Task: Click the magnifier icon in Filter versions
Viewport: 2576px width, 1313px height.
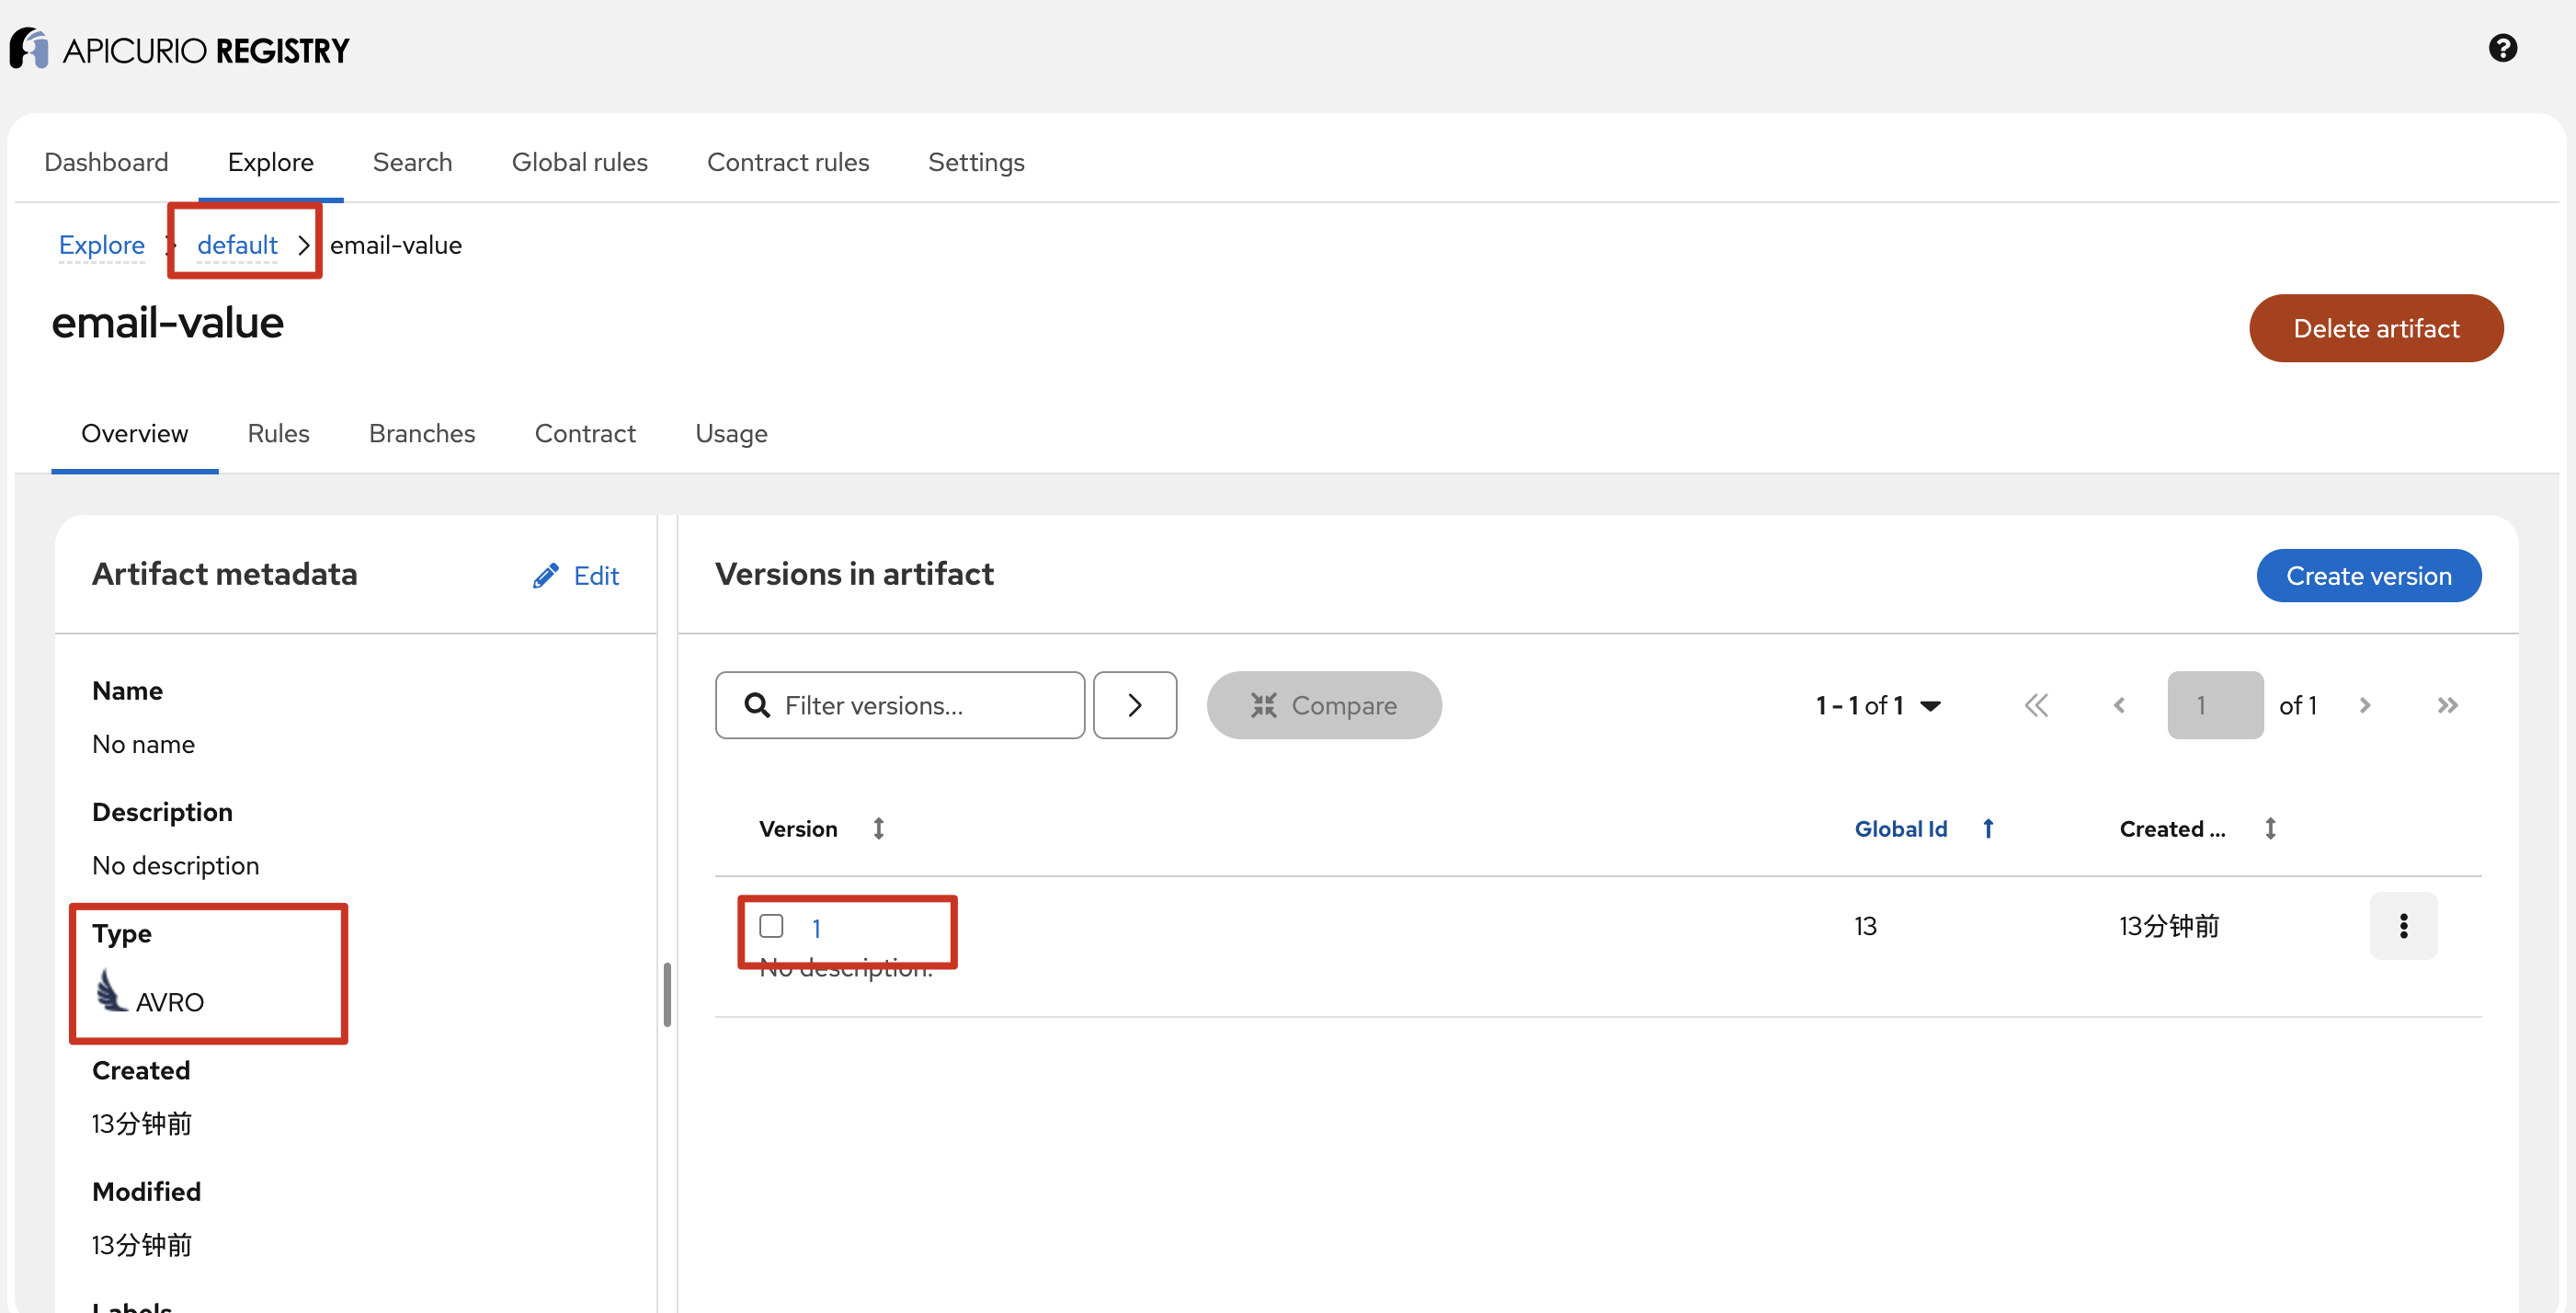Action: click(x=757, y=705)
